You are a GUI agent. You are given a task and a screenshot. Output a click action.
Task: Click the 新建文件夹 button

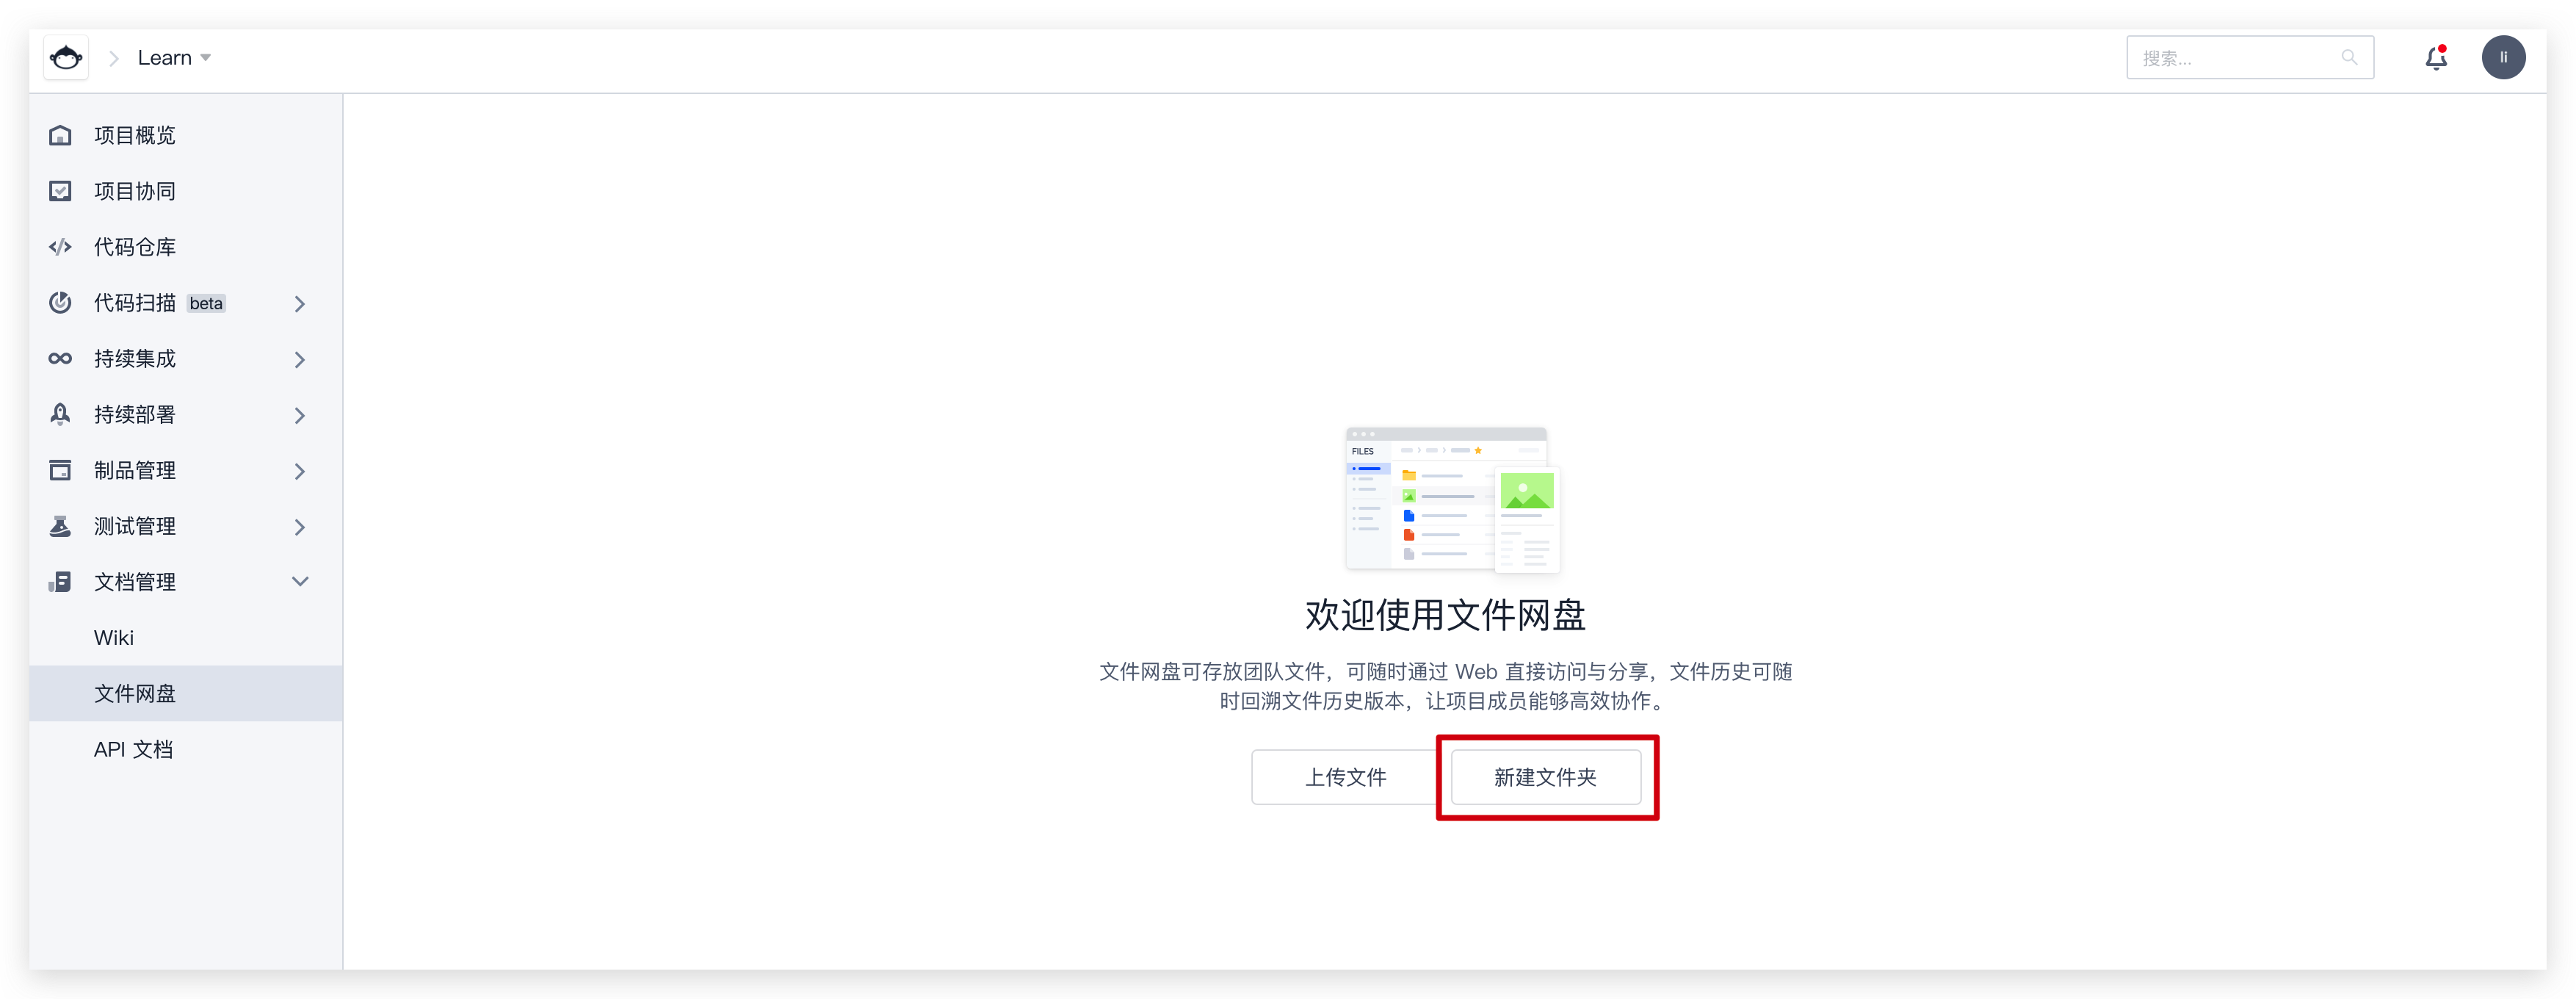point(1545,777)
